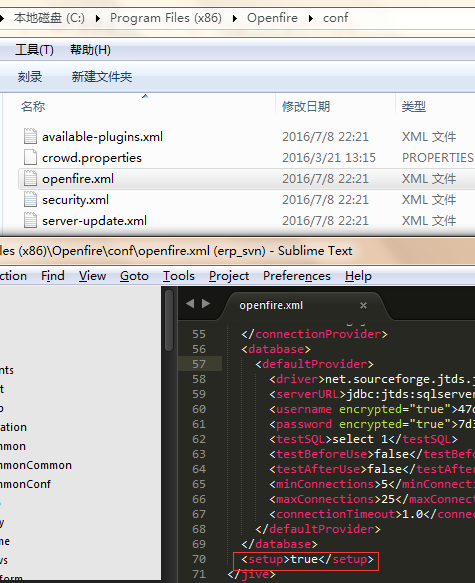The width and height of the screenshot is (475, 583).
Task: Expand dropdown arrow after Openfire breadcrumb
Action: 311,18
